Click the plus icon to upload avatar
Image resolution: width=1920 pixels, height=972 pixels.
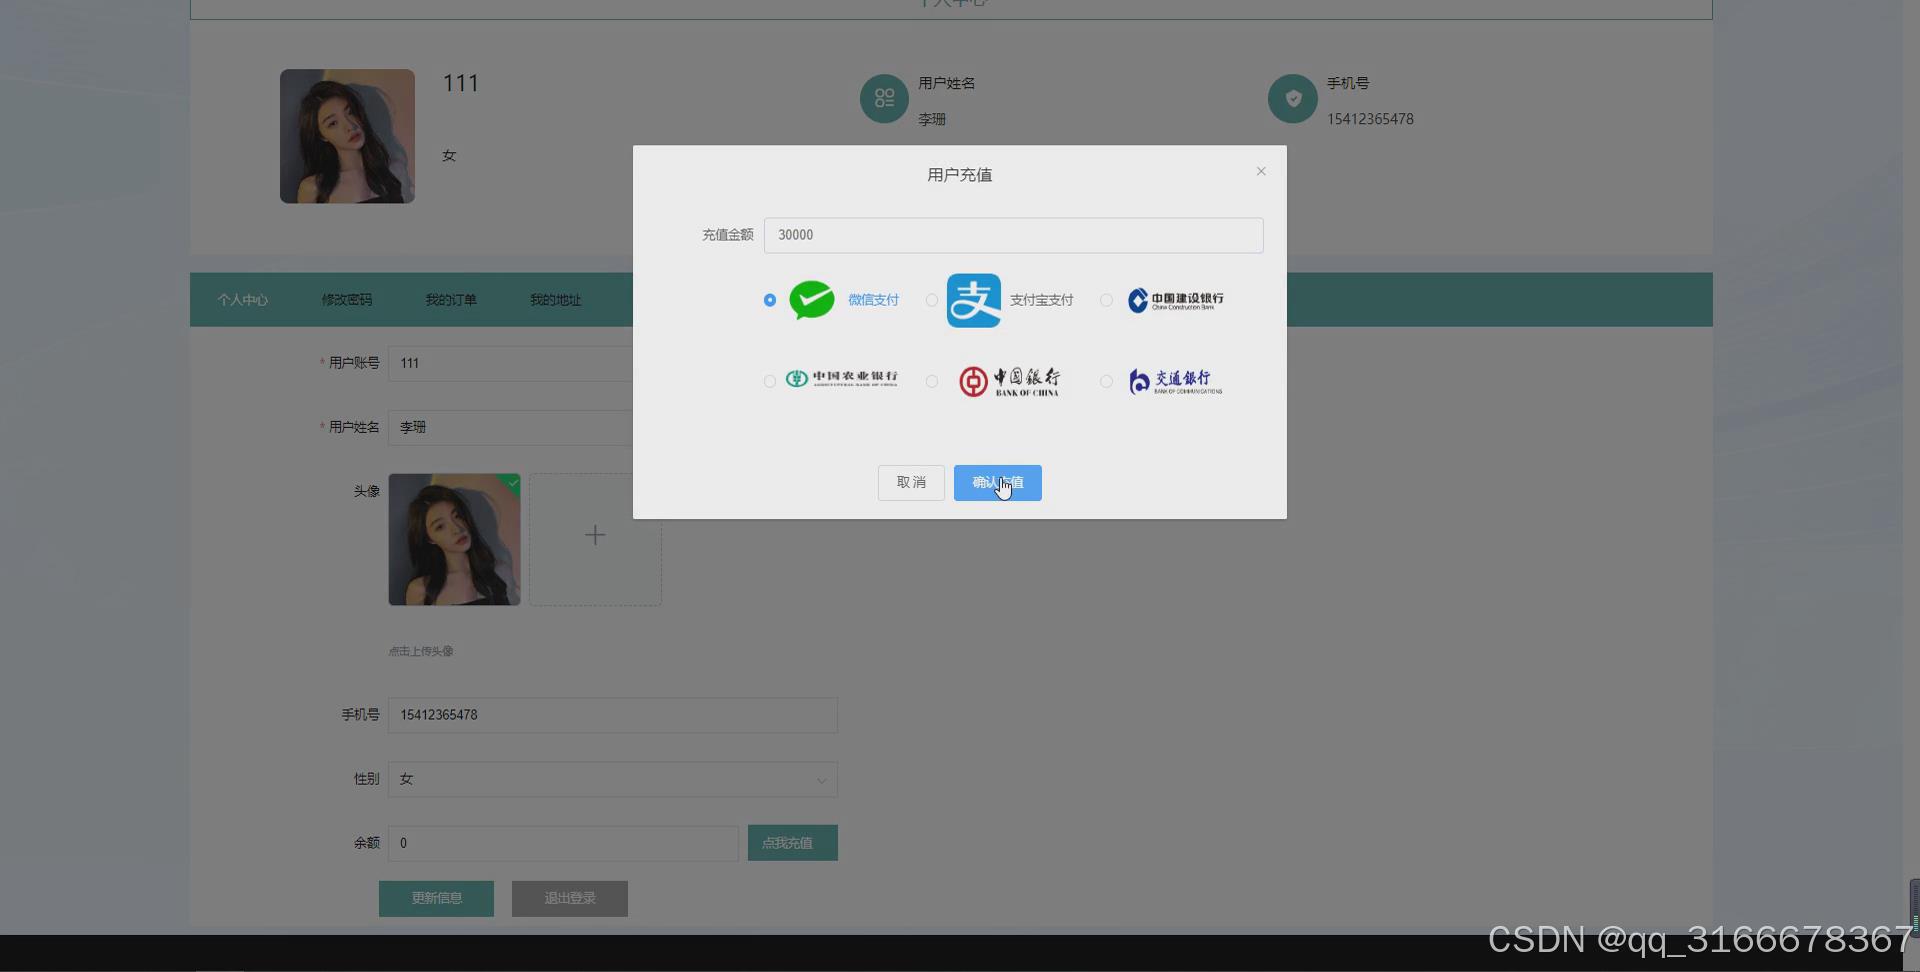pyautogui.click(x=595, y=535)
